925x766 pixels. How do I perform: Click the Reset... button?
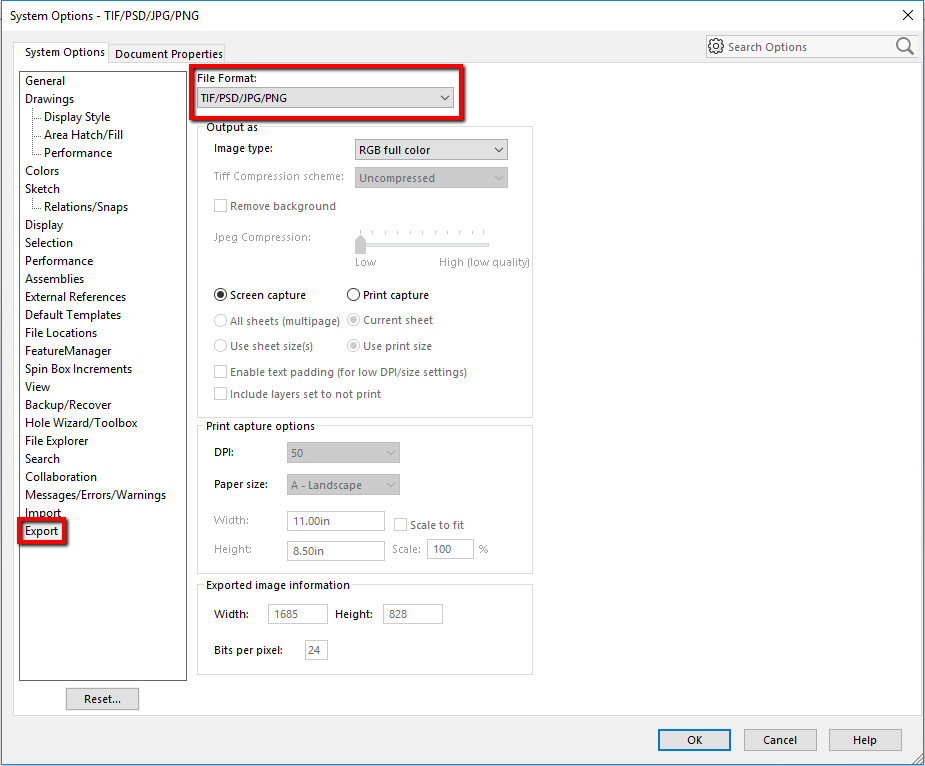(103, 699)
